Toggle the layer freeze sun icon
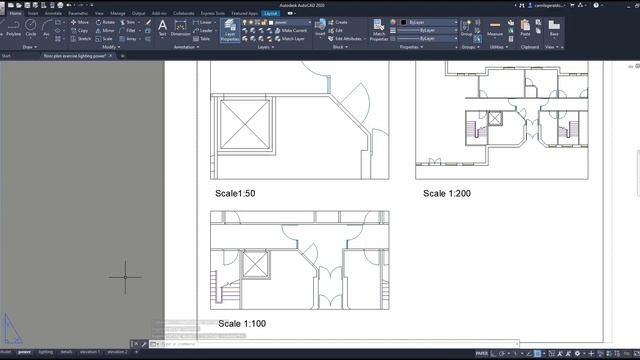Screen dimensions: 640x360 pyautogui.click(x=251, y=22)
